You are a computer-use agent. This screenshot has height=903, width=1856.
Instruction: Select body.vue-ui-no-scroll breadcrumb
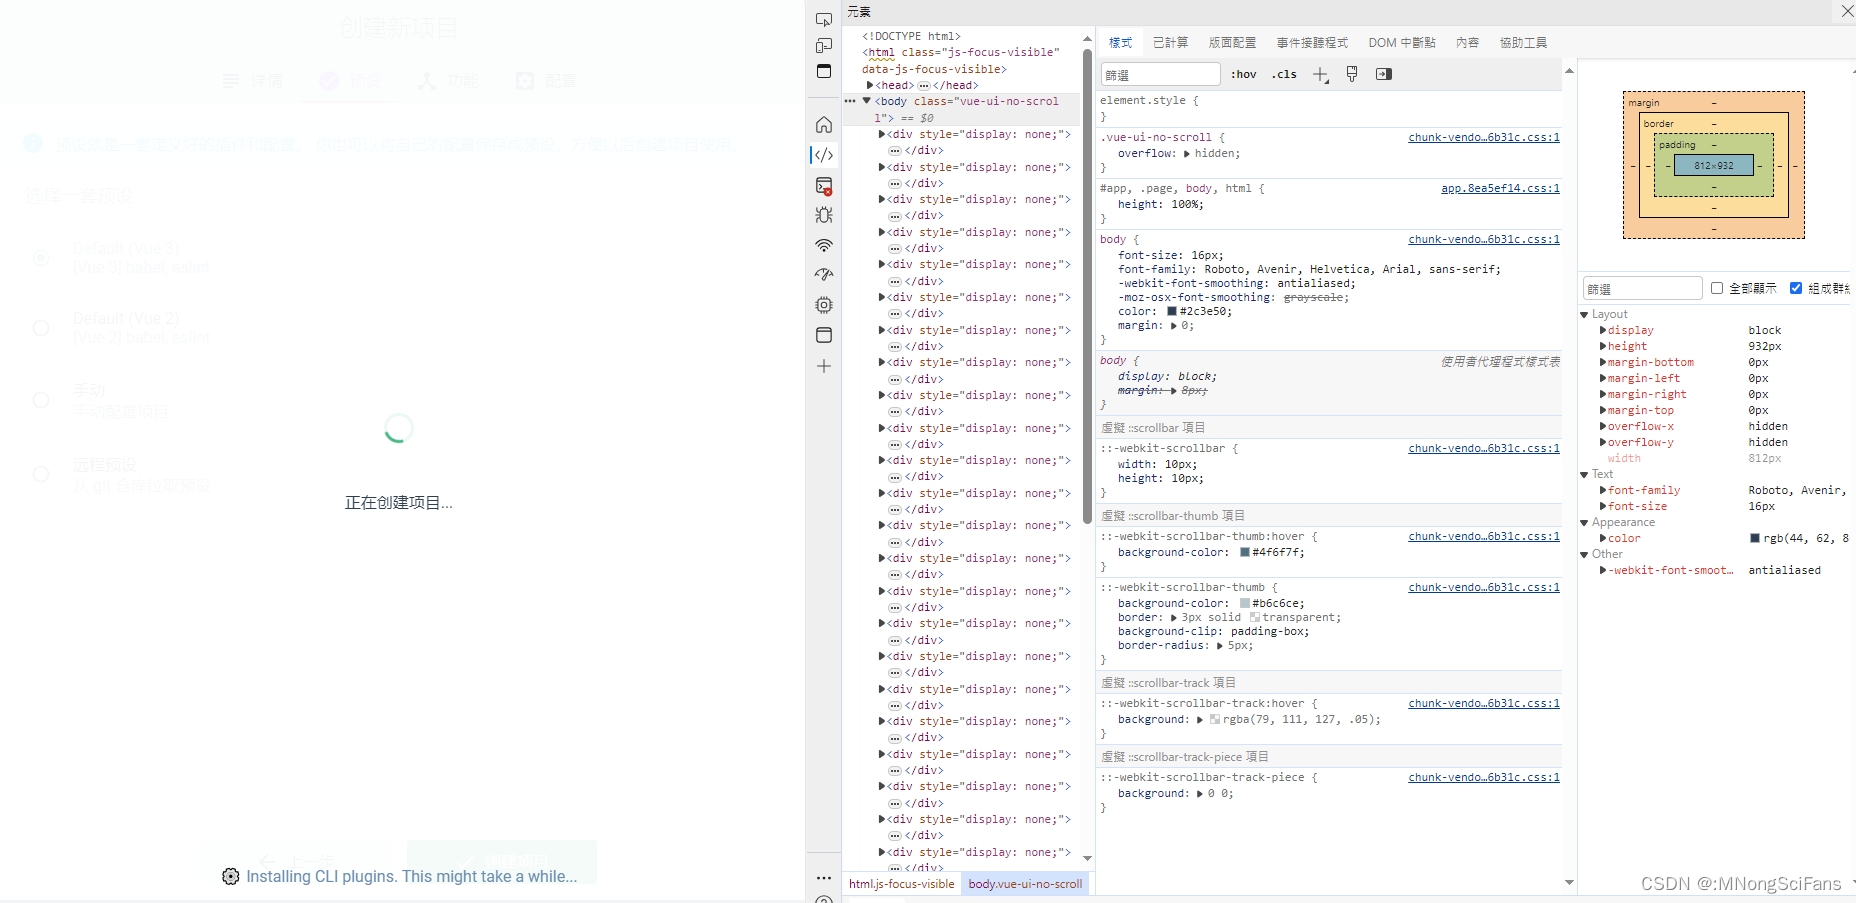[1025, 884]
